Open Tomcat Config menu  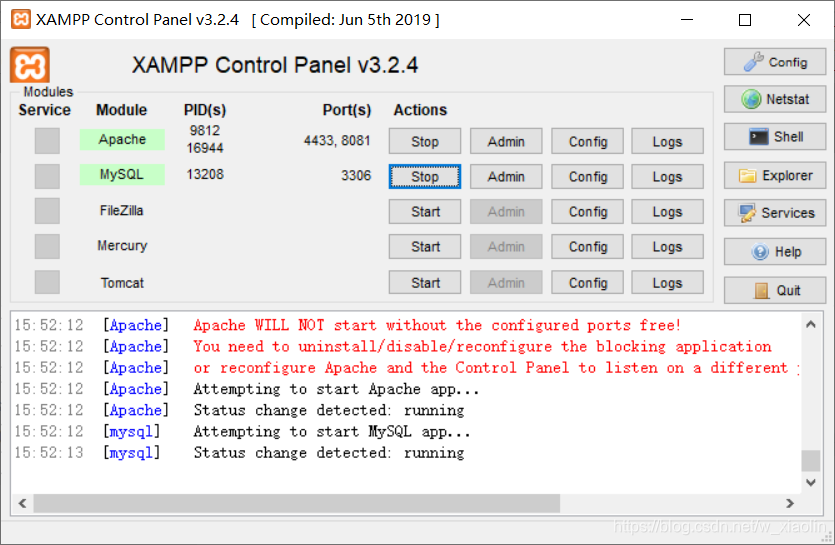click(x=587, y=282)
